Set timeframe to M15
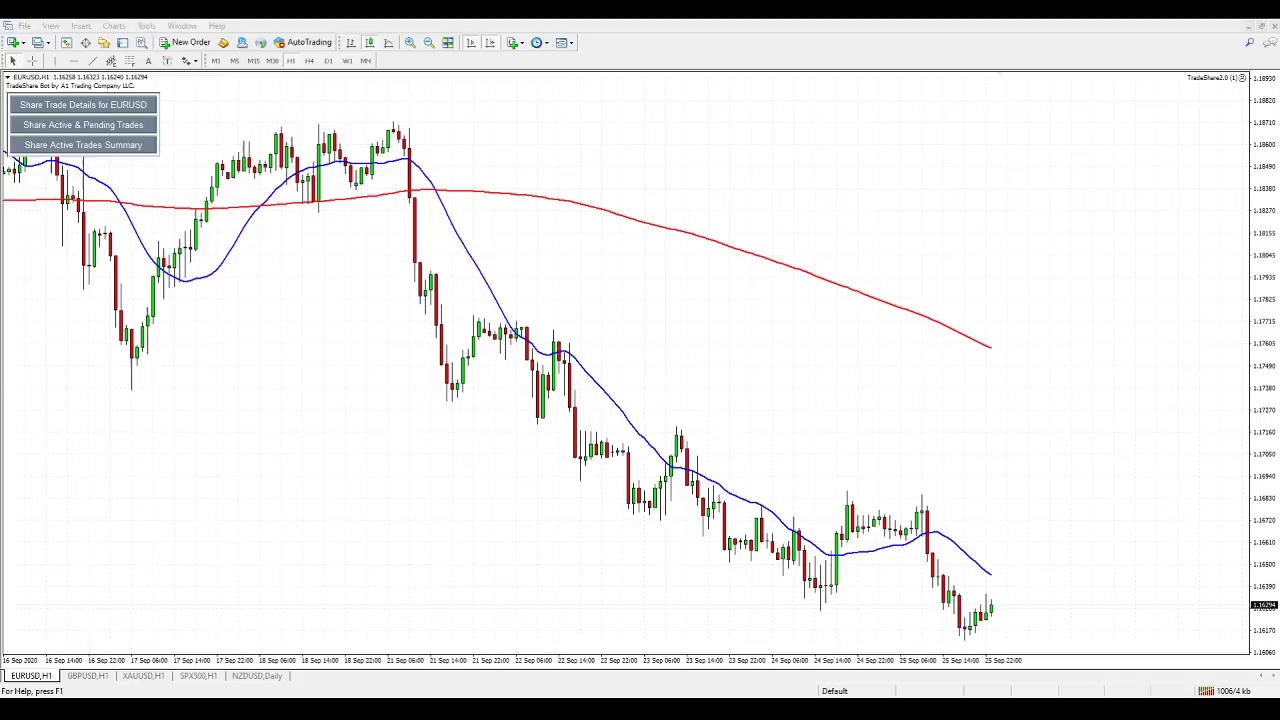The image size is (1280, 720). point(253,61)
